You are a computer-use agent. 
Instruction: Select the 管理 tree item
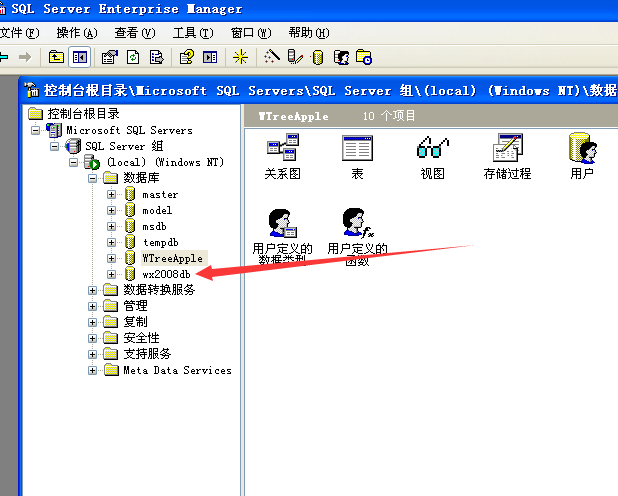pyautogui.click(x=135, y=306)
